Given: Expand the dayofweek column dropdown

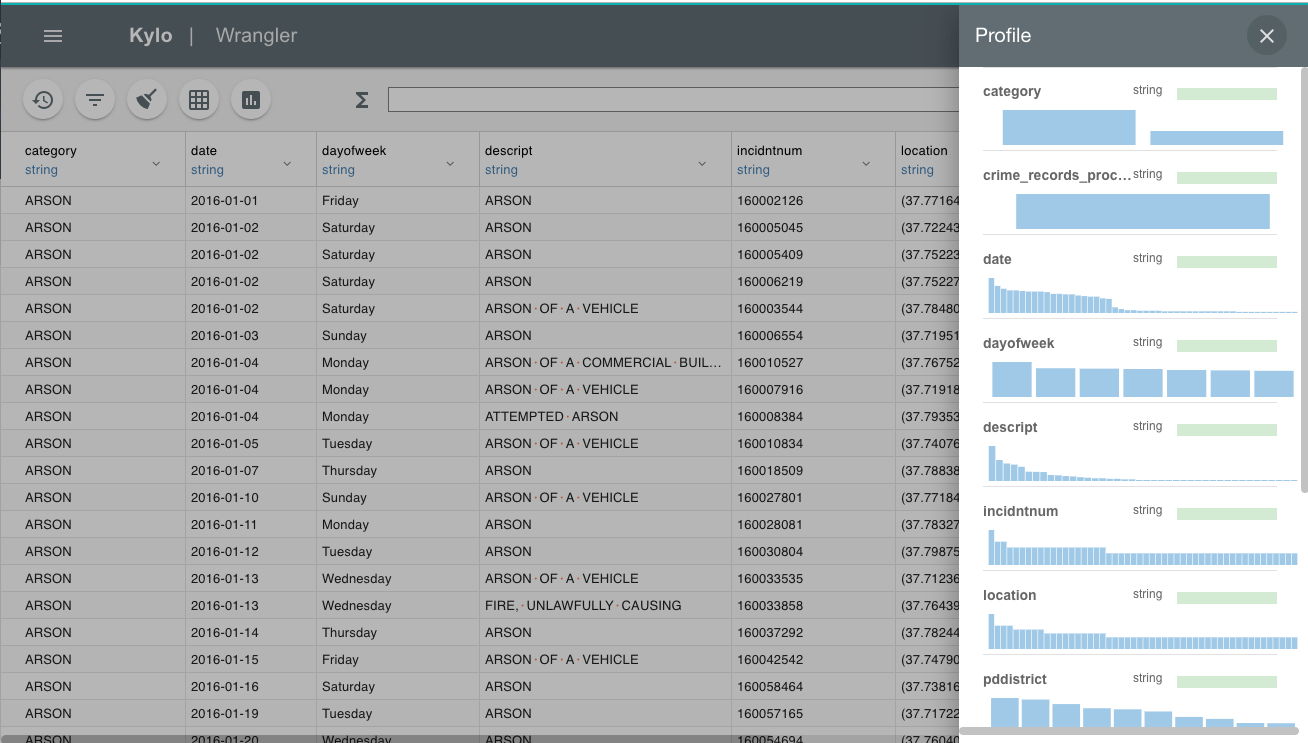Looking at the screenshot, I should pos(450,163).
